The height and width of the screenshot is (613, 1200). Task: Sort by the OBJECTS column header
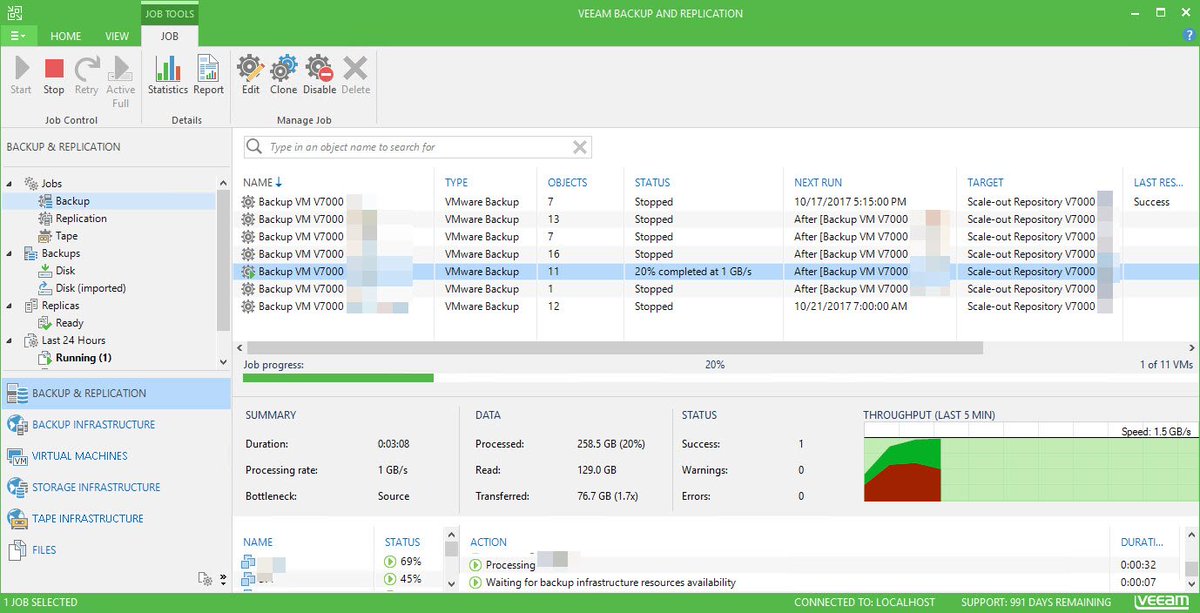click(x=567, y=183)
